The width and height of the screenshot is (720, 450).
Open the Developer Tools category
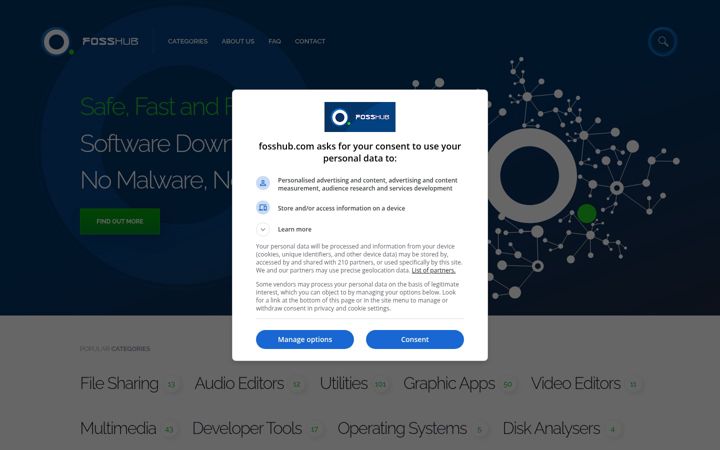(x=247, y=428)
